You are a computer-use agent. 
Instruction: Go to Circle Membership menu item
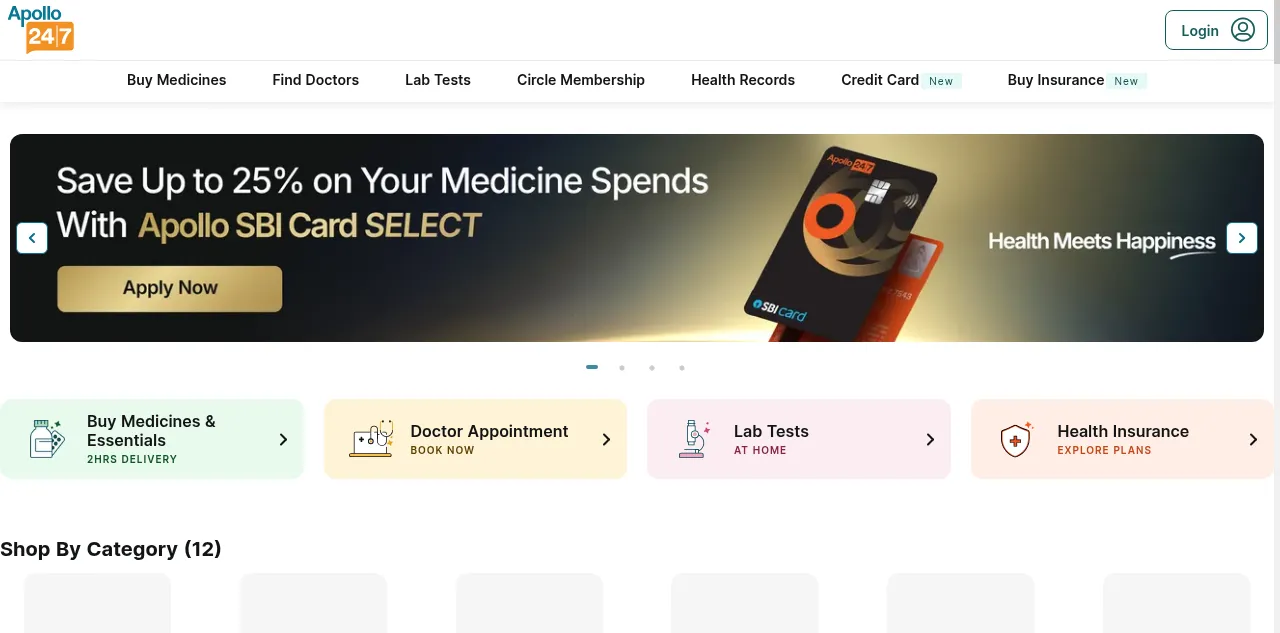point(580,80)
